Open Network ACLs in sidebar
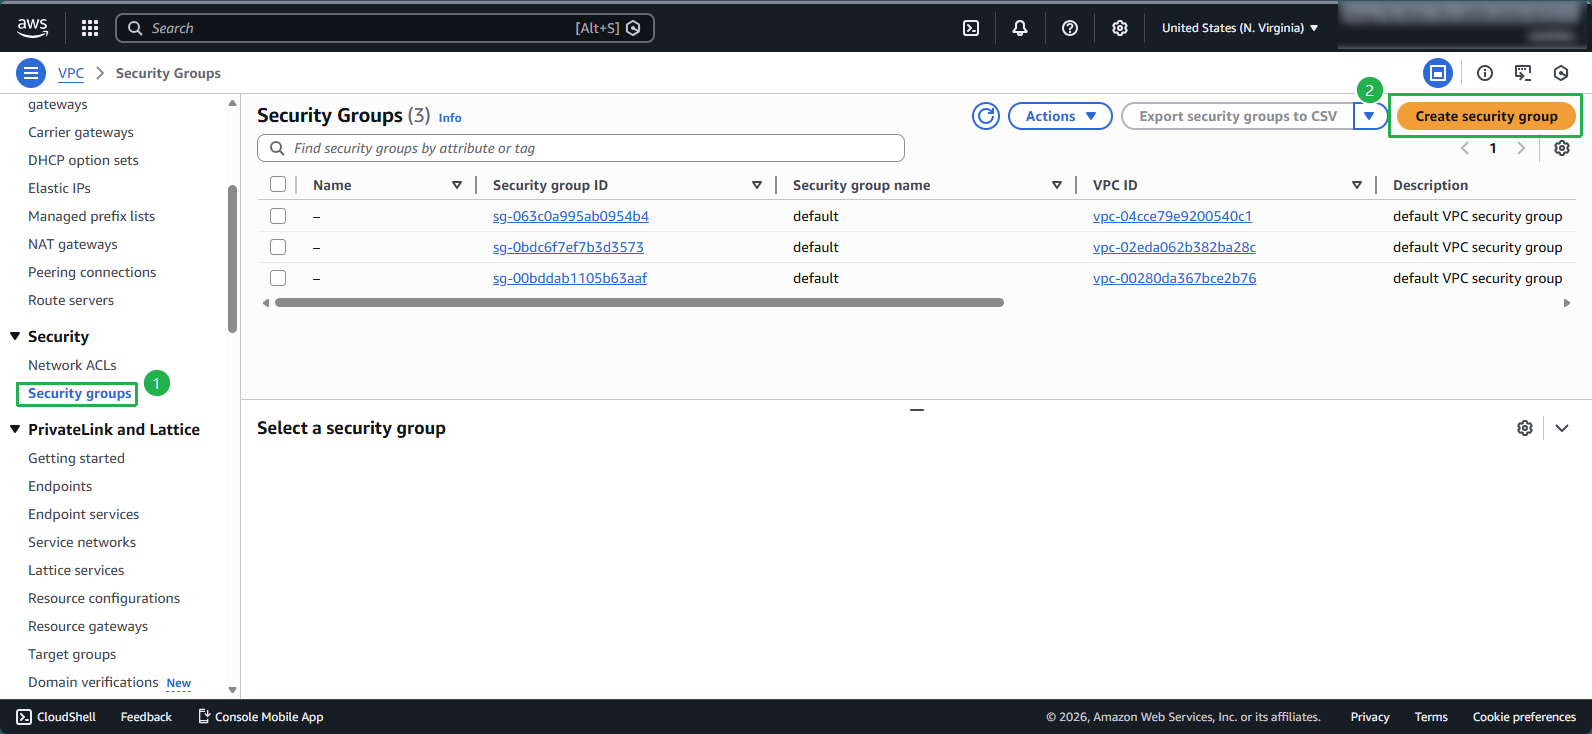The width and height of the screenshot is (1592, 734). 72,365
